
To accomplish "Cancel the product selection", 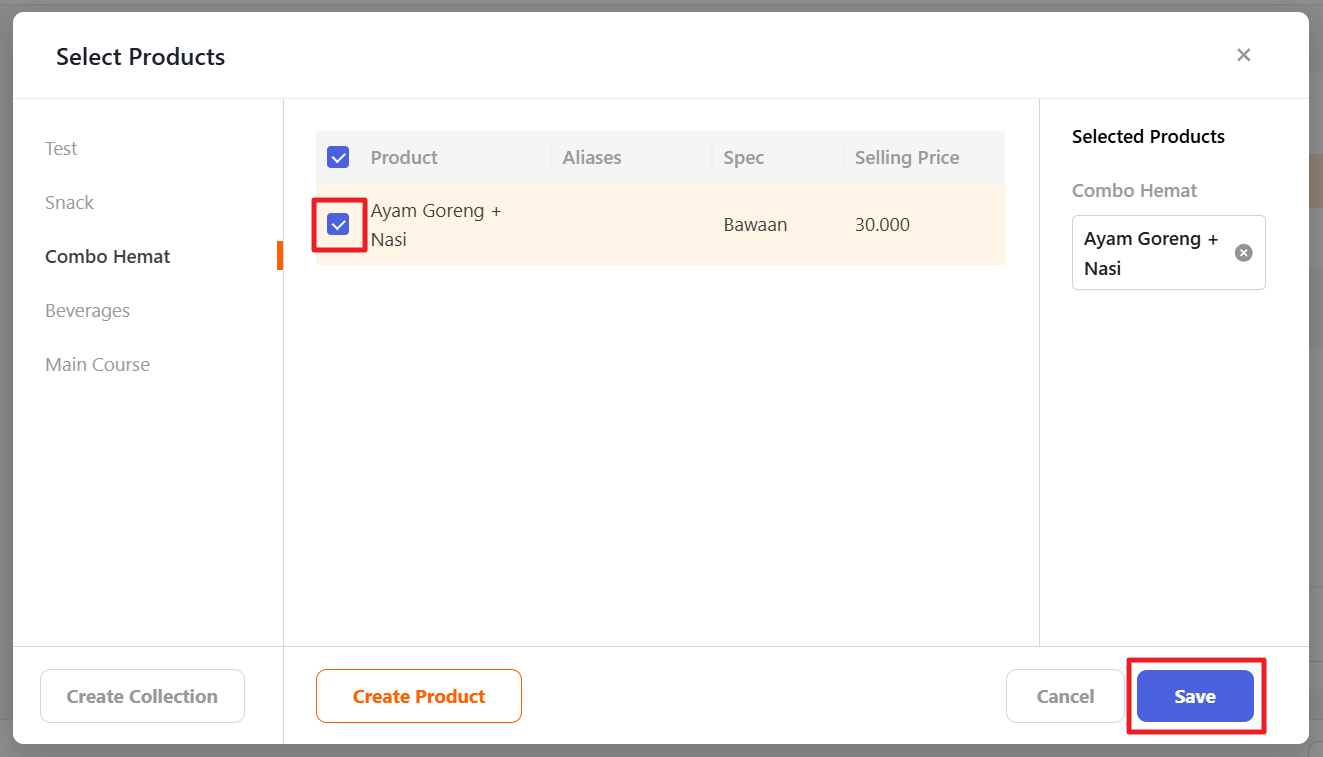I will tap(1065, 696).
